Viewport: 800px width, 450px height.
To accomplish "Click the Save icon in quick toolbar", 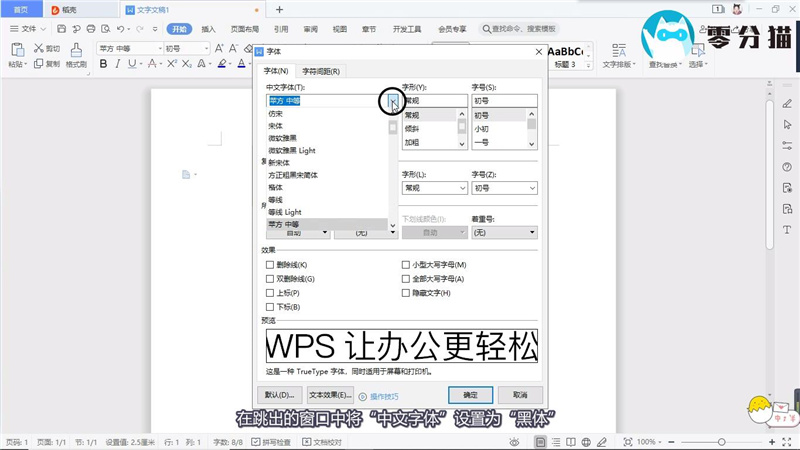I will 60,29.
